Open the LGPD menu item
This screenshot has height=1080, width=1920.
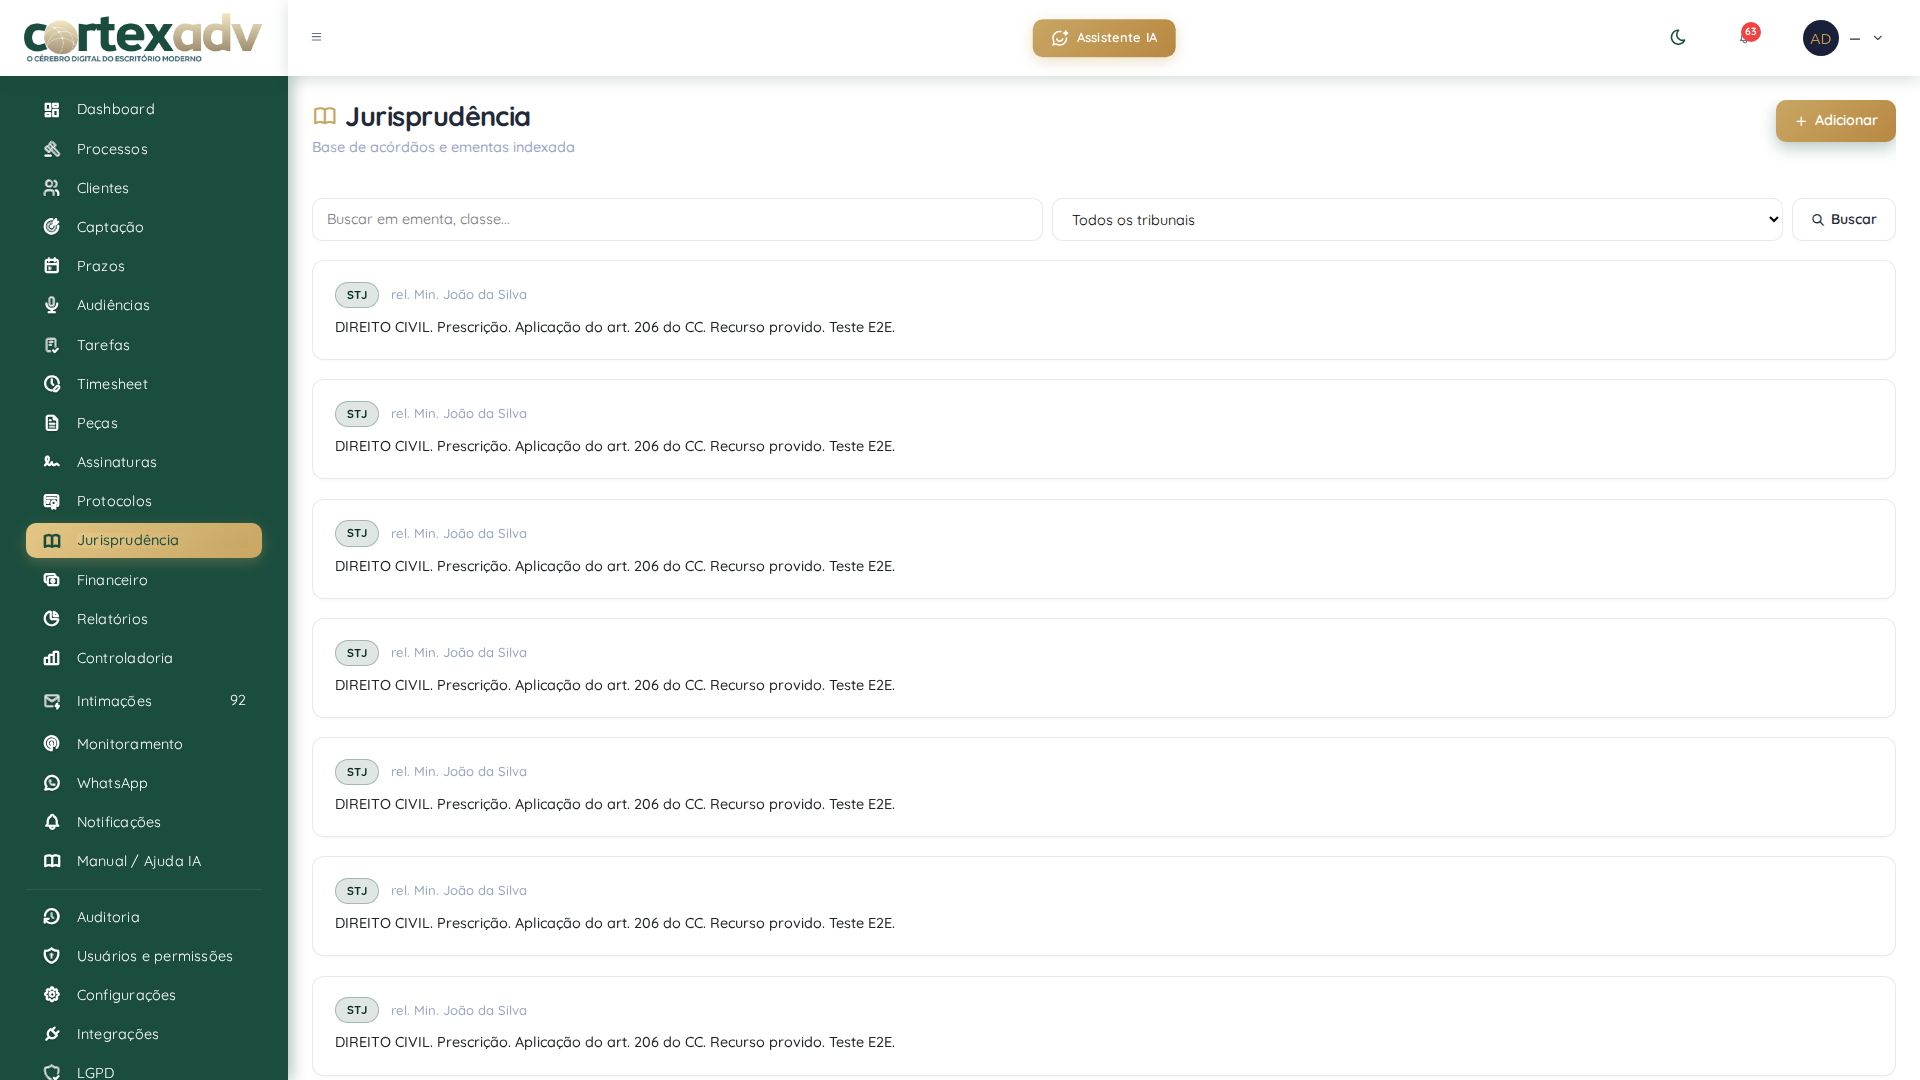144,1071
